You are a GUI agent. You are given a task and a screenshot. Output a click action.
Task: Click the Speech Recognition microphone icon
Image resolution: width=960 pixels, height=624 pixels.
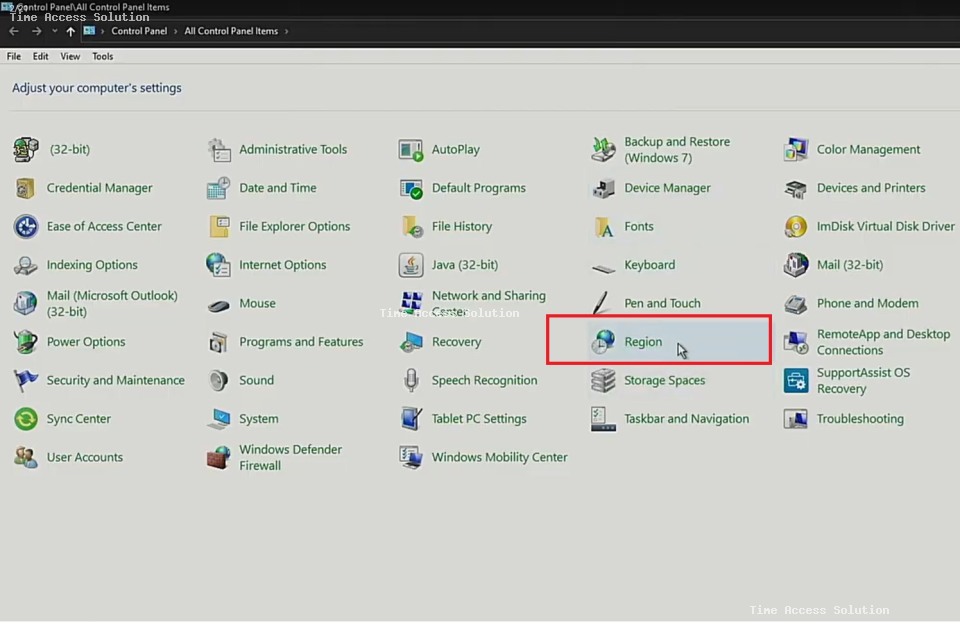[x=411, y=380]
